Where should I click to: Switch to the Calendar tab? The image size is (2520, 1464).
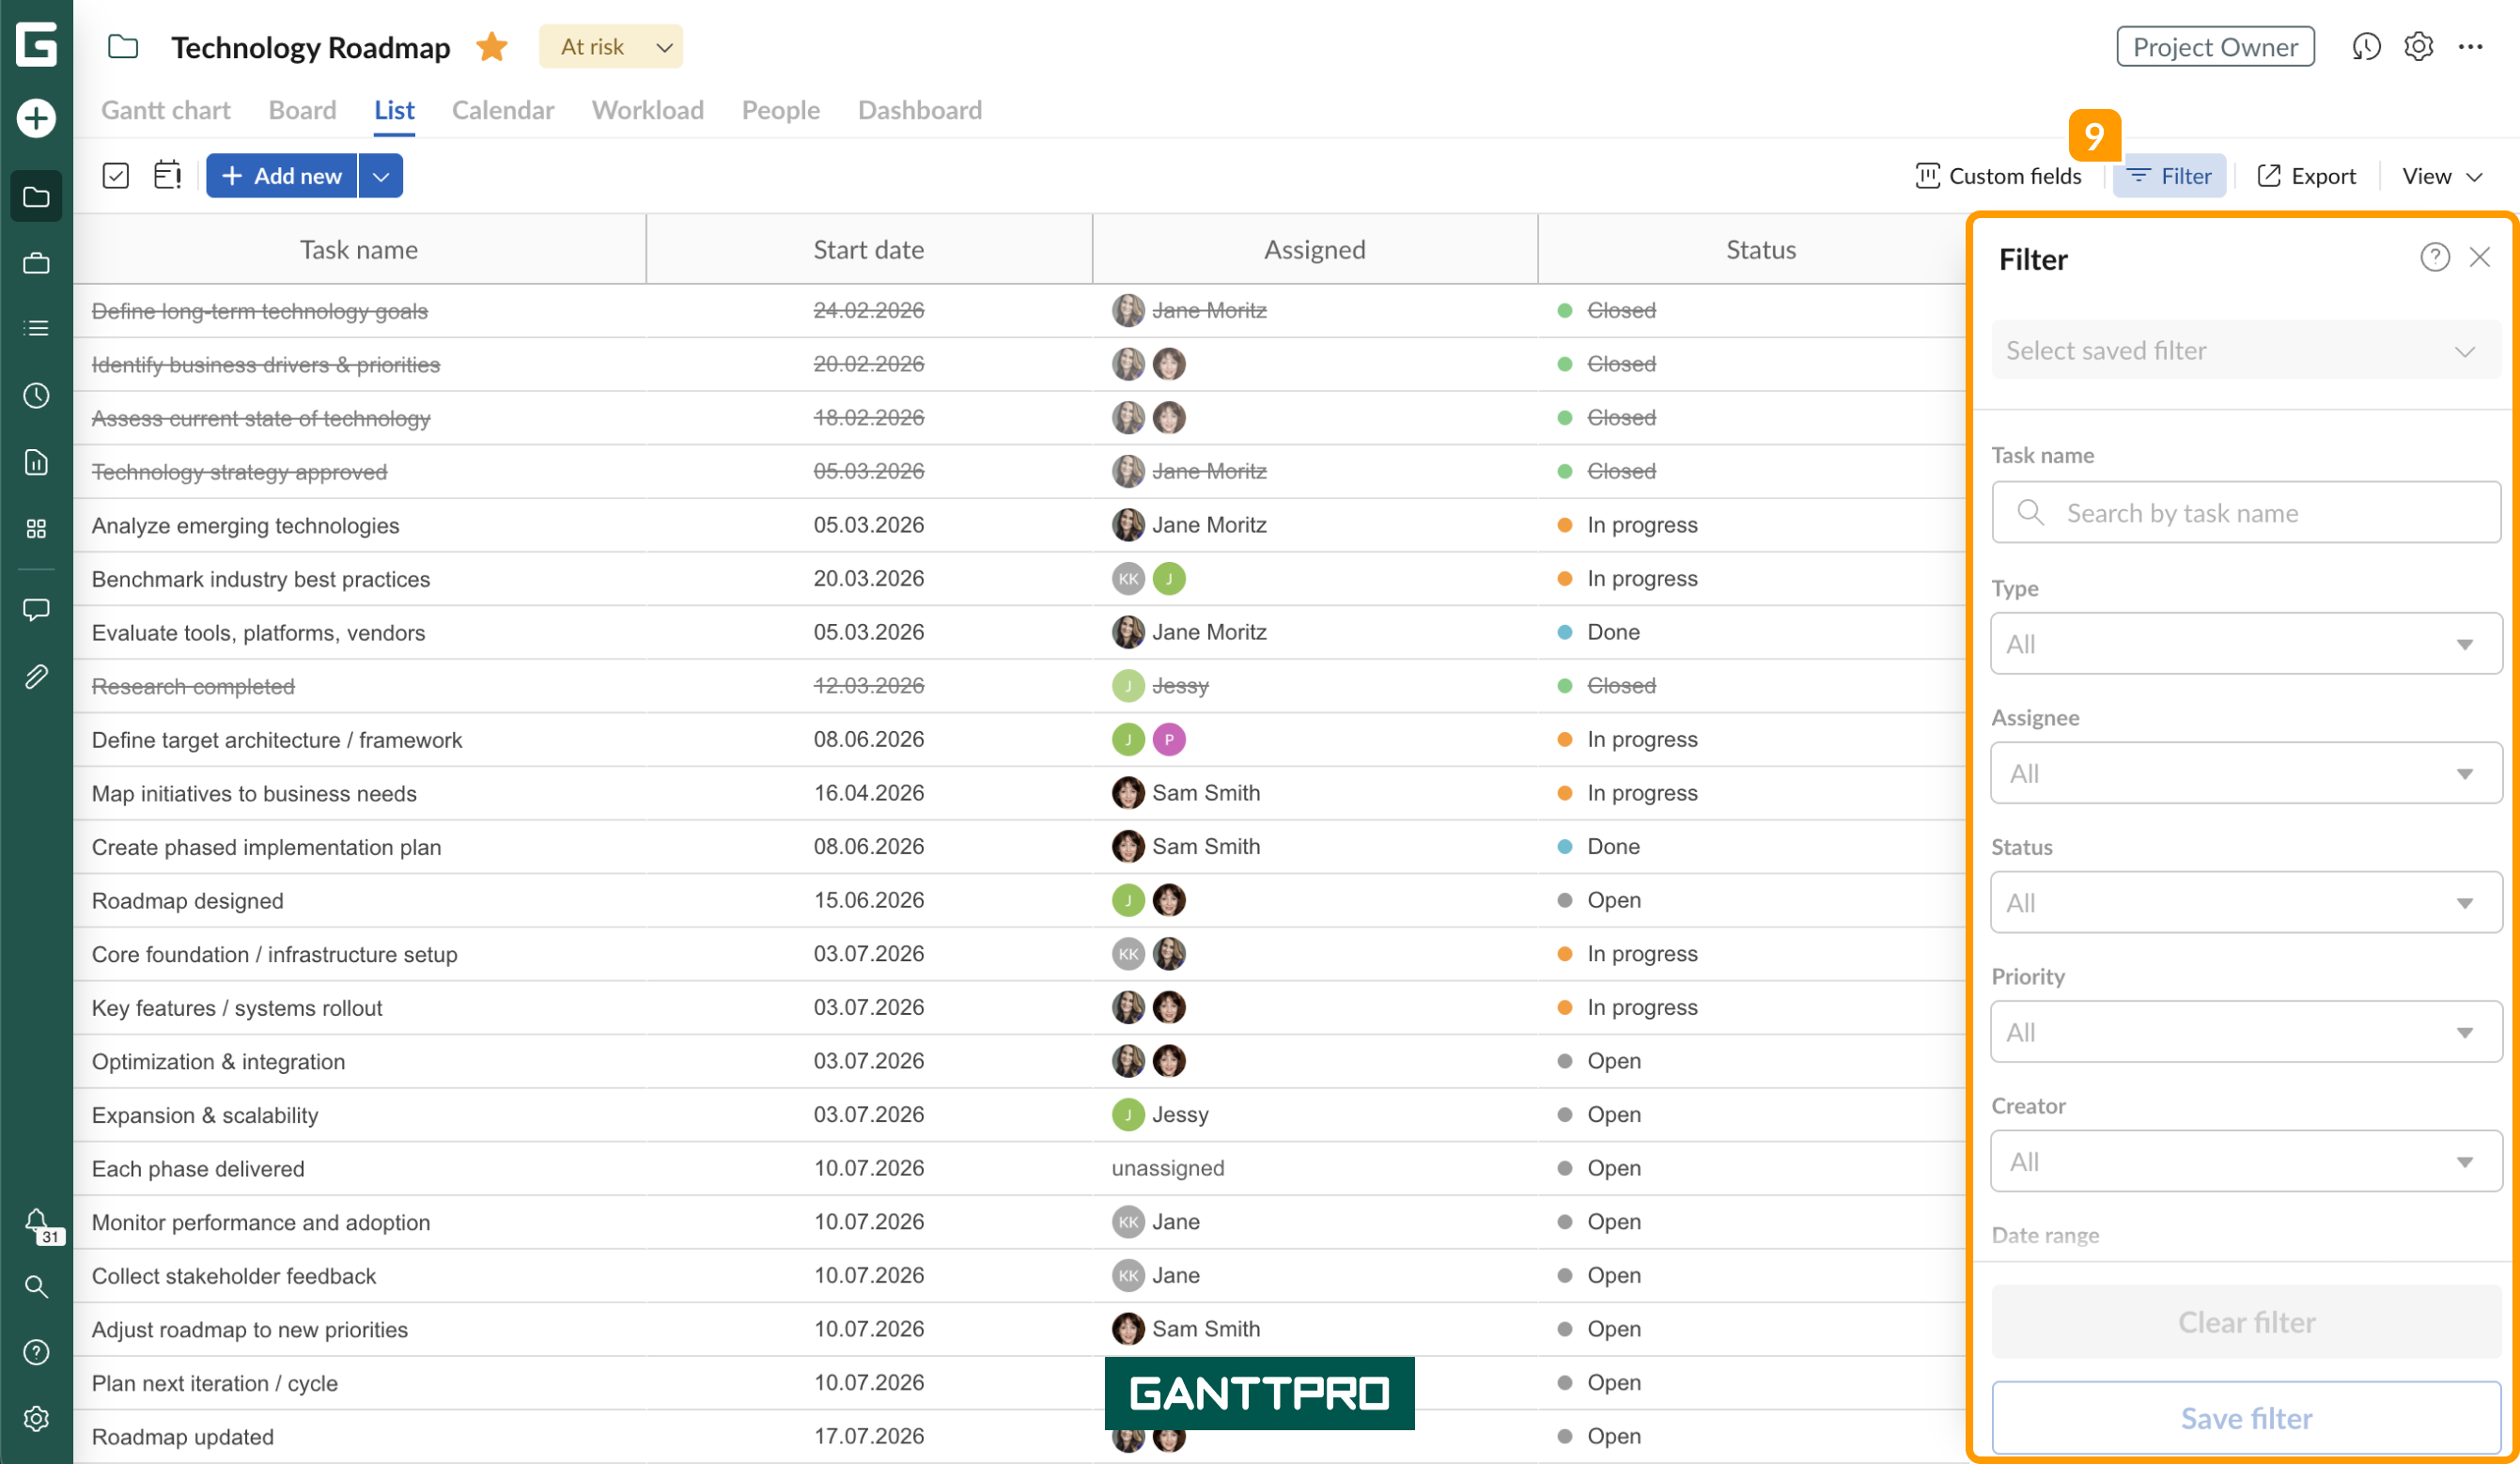point(503,110)
